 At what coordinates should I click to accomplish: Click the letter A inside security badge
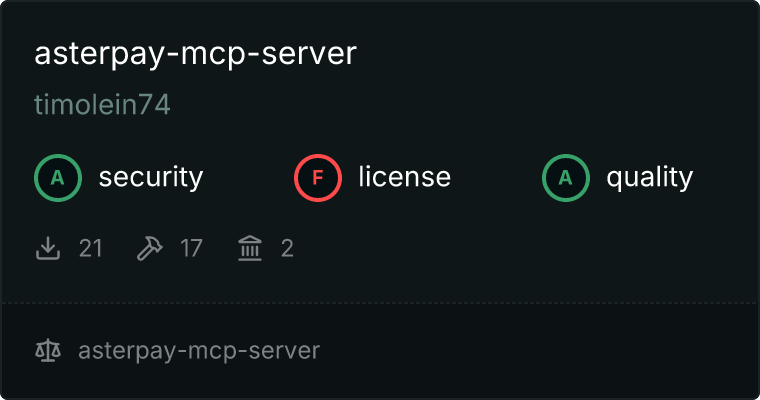coord(58,178)
